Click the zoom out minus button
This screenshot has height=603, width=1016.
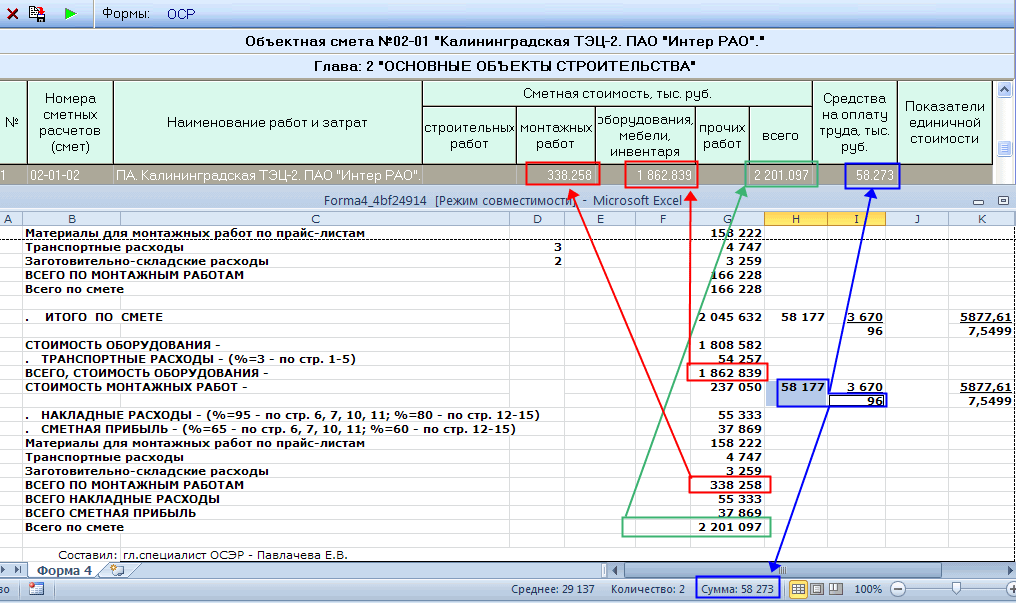coord(898,589)
